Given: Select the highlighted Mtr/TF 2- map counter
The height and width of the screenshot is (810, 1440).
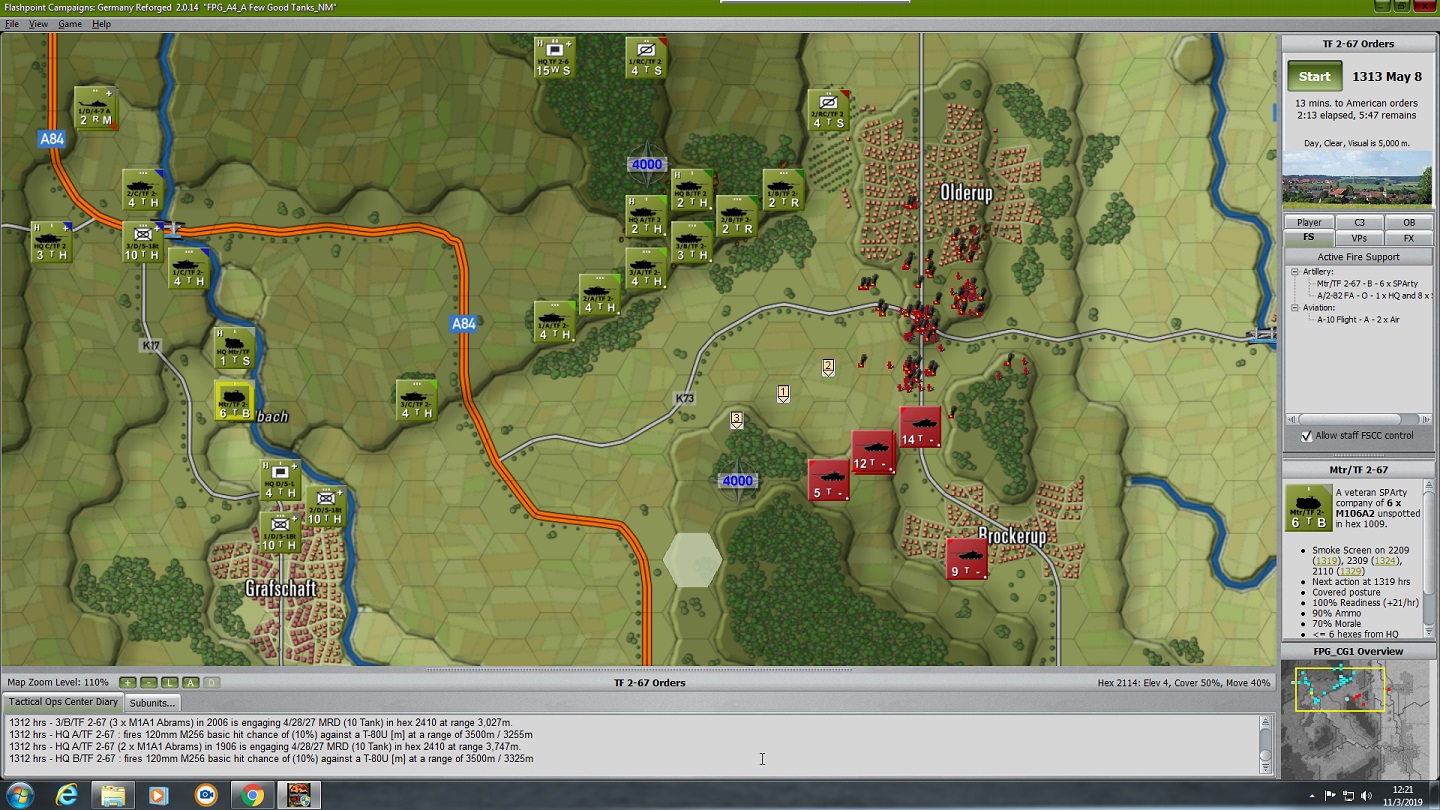Looking at the screenshot, I should tap(234, 400).
